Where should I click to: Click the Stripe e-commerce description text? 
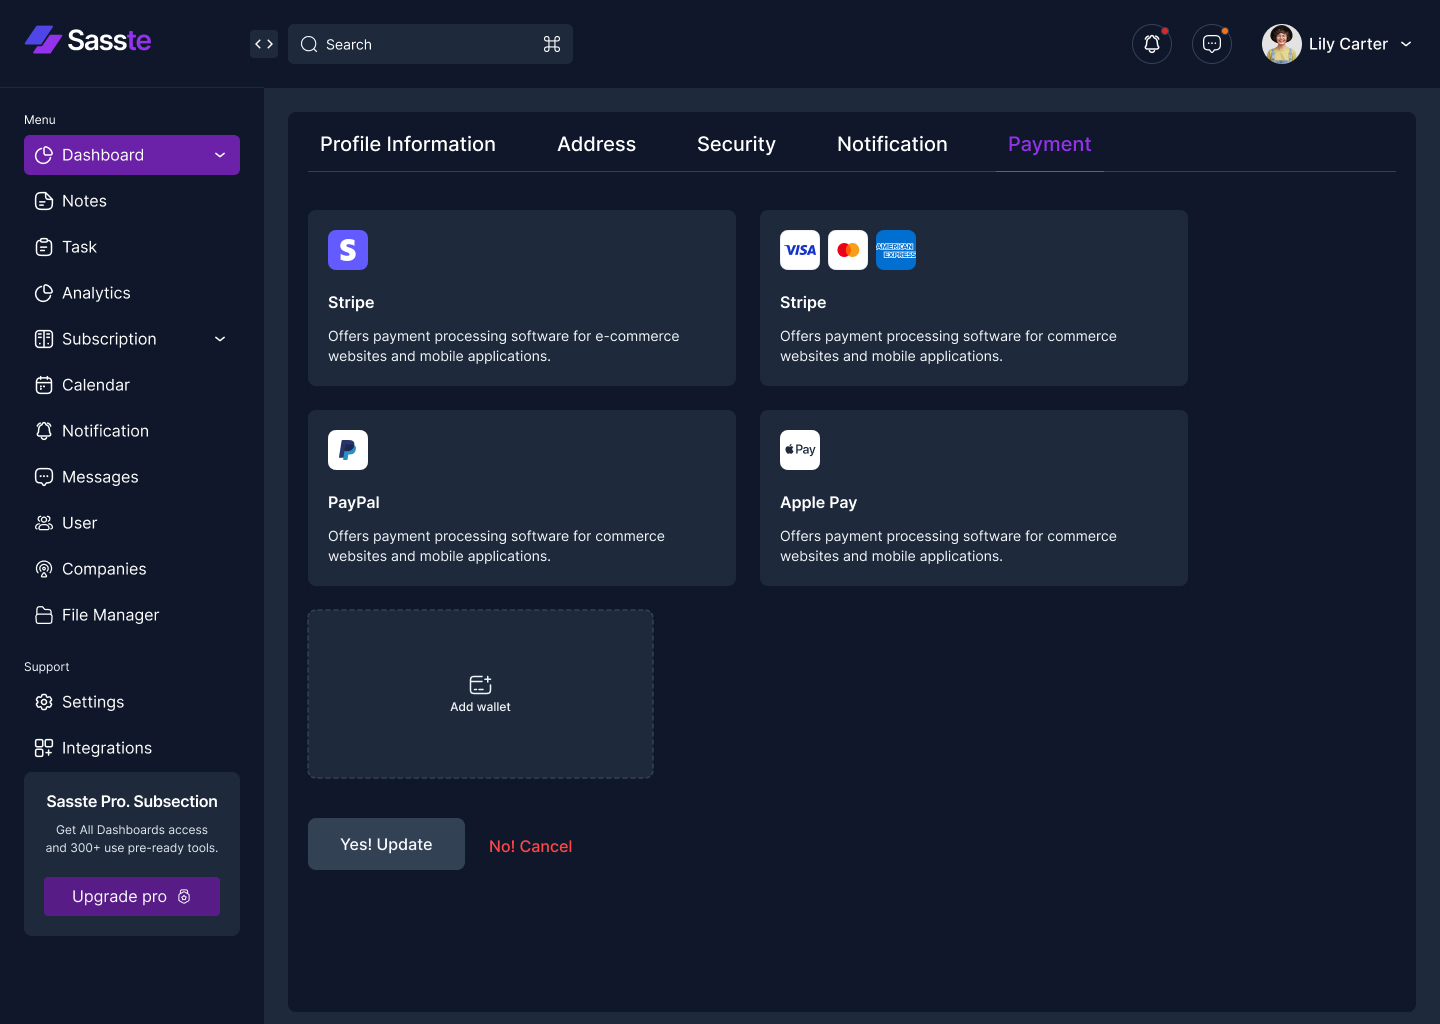click(x=504, y=346)
